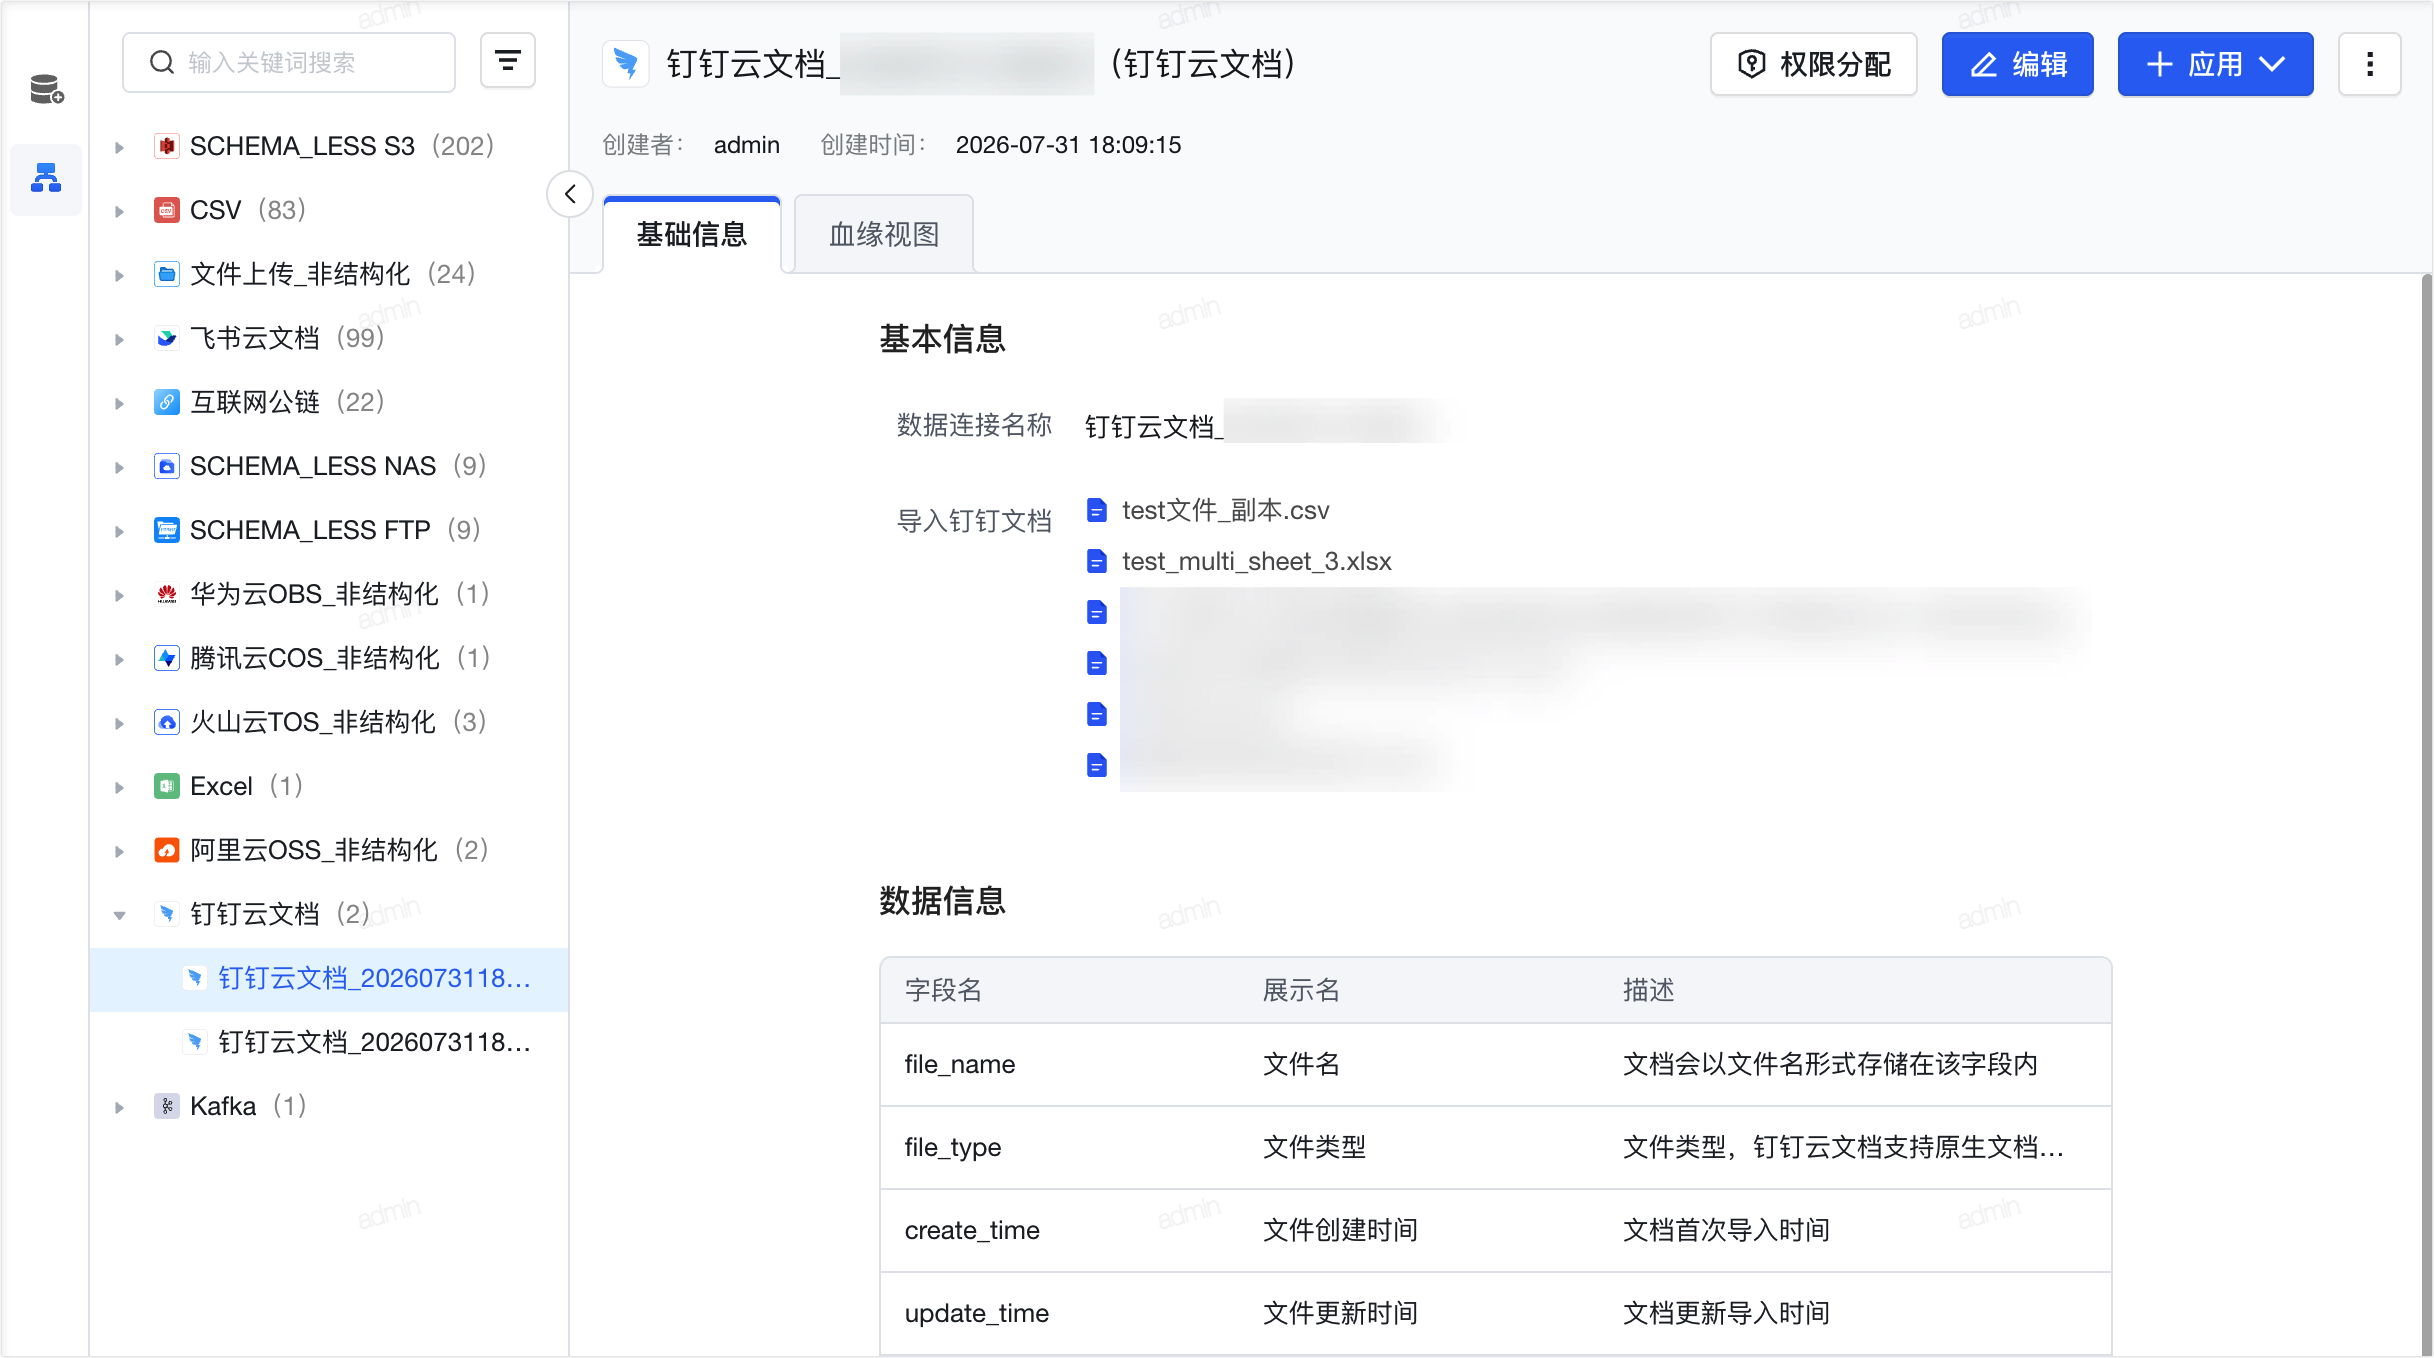Screen dimensions: 2434x1358
Task: Select the highlighted 钉钉云文档_2026073118 tree item
Action: [x=329, y=979]
